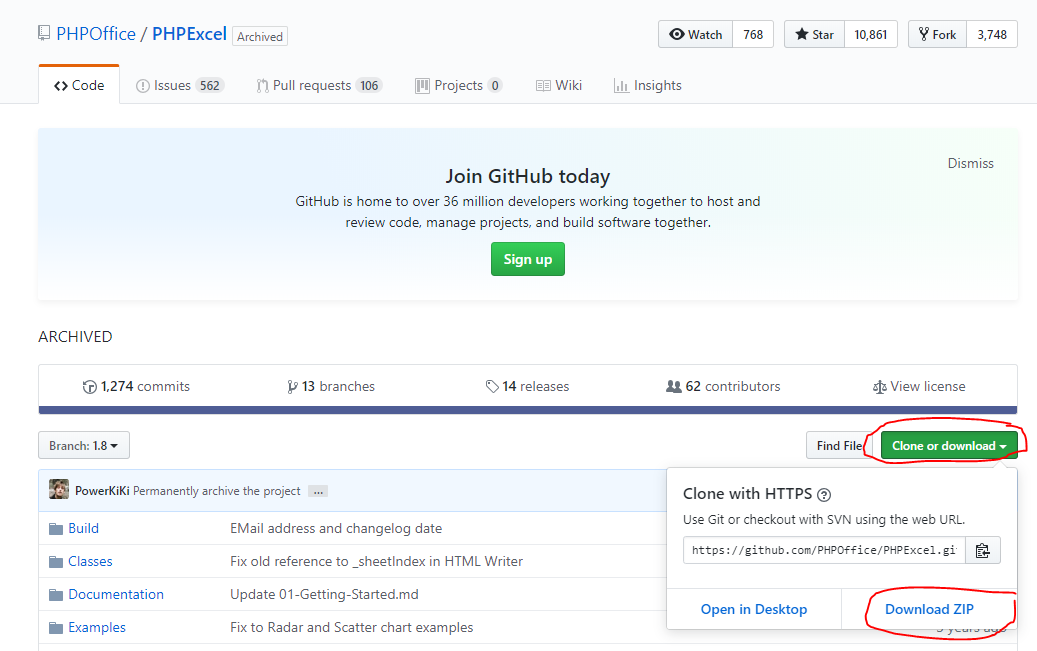Click the Find File button
The width and height of the screenshot is (1037, 651).
(839, 445)
